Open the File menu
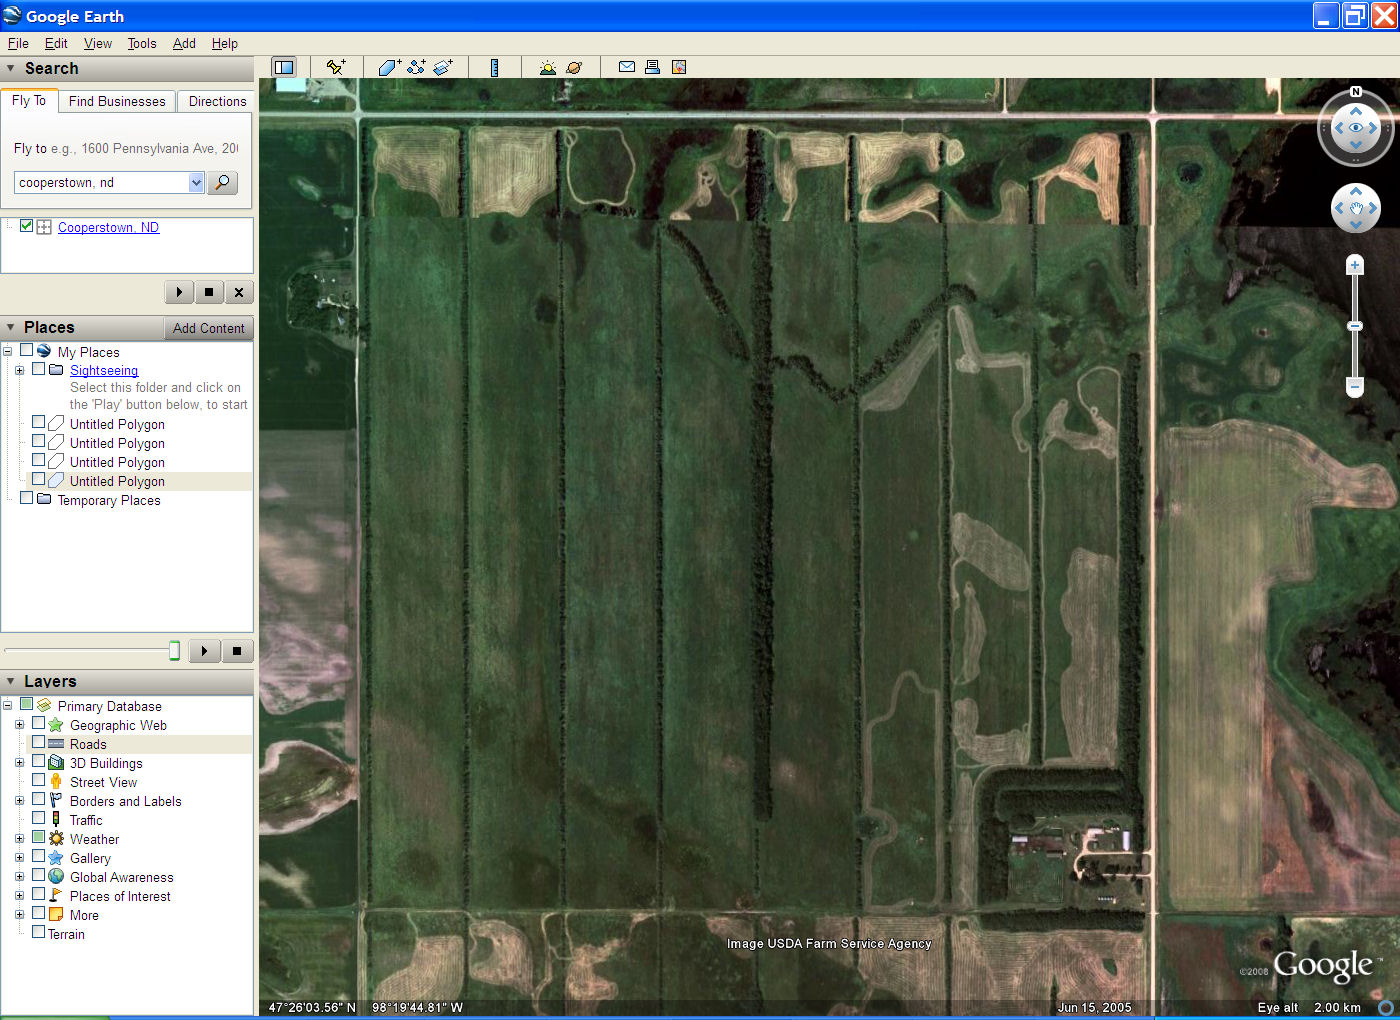Image resolution: width=1400 pixels, height=1020 pixels. click(x=18, y=43)
